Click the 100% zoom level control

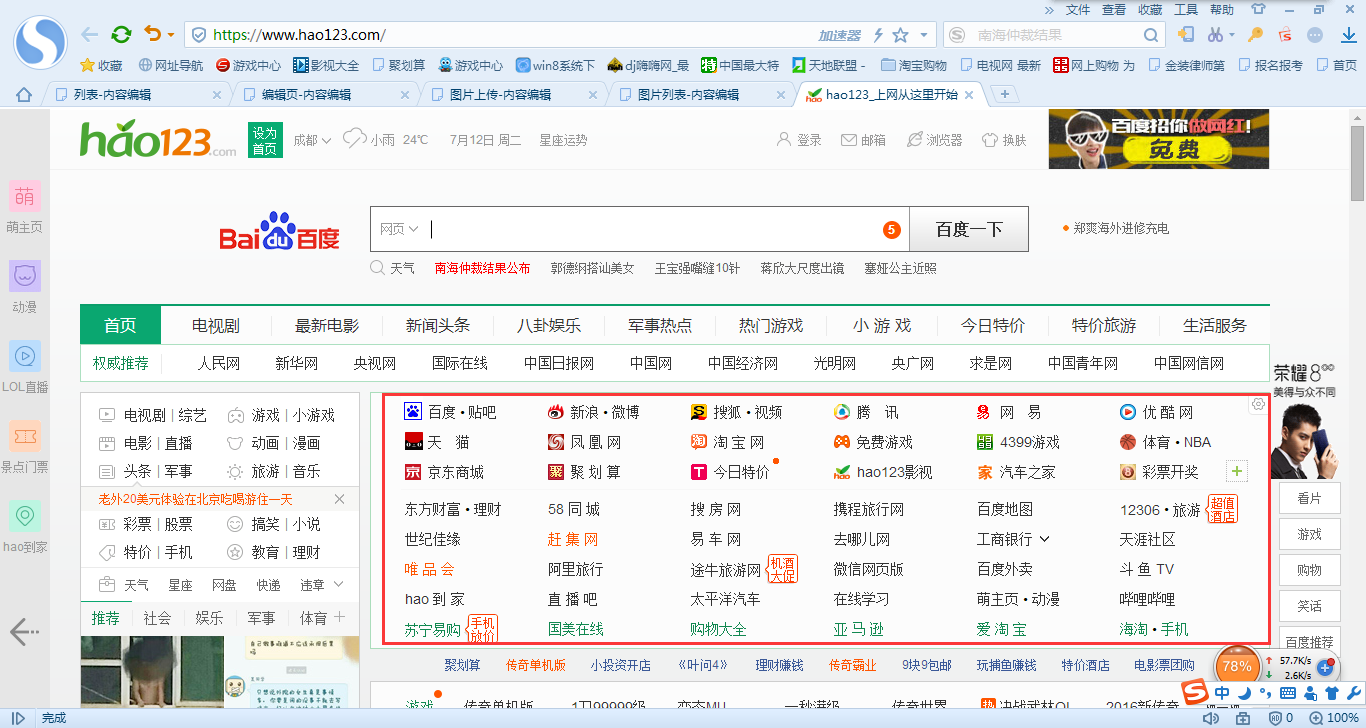click(1333, 718)
